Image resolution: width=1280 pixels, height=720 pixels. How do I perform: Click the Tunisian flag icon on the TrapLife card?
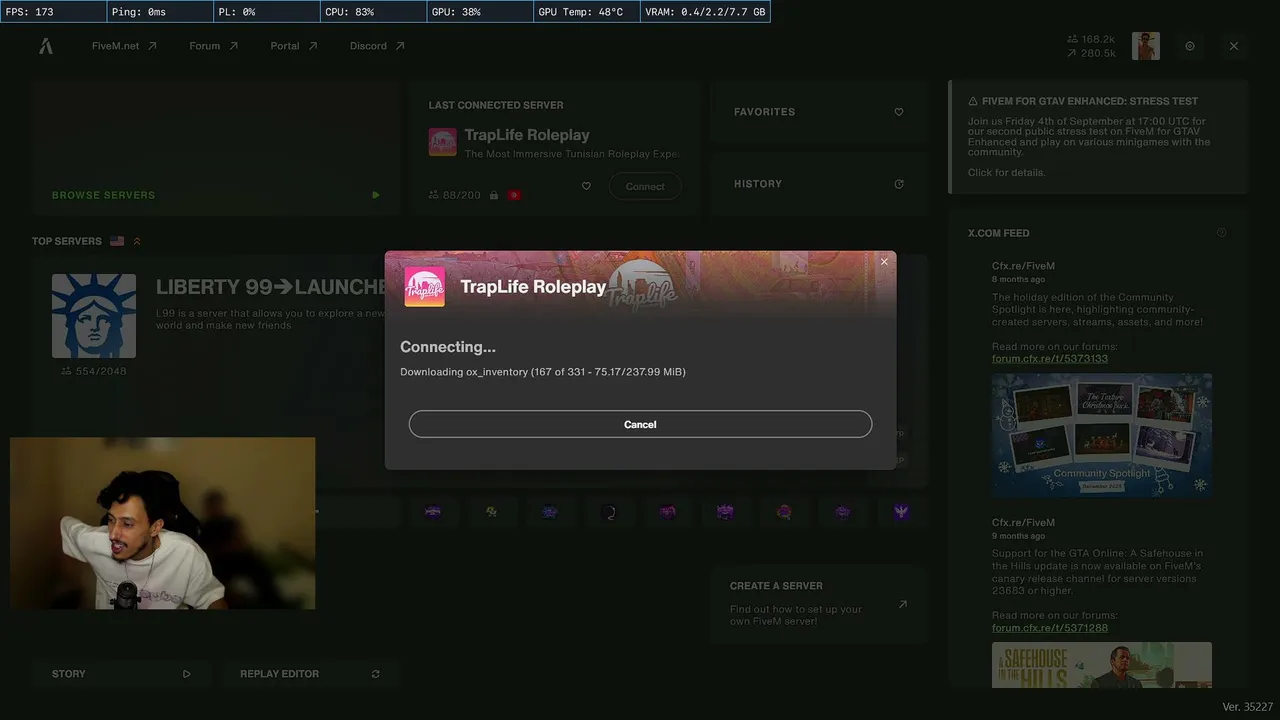click(x=514, y=195)
